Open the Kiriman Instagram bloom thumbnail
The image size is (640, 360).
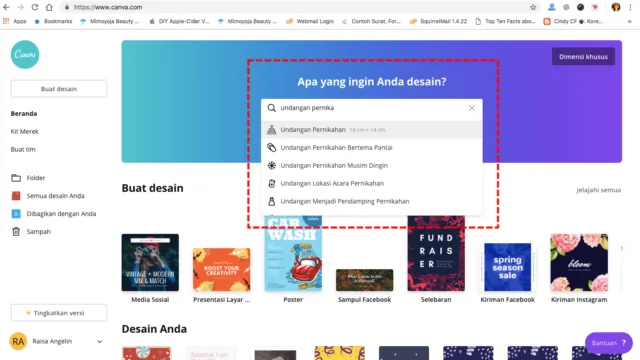click(x=579, y=262)
